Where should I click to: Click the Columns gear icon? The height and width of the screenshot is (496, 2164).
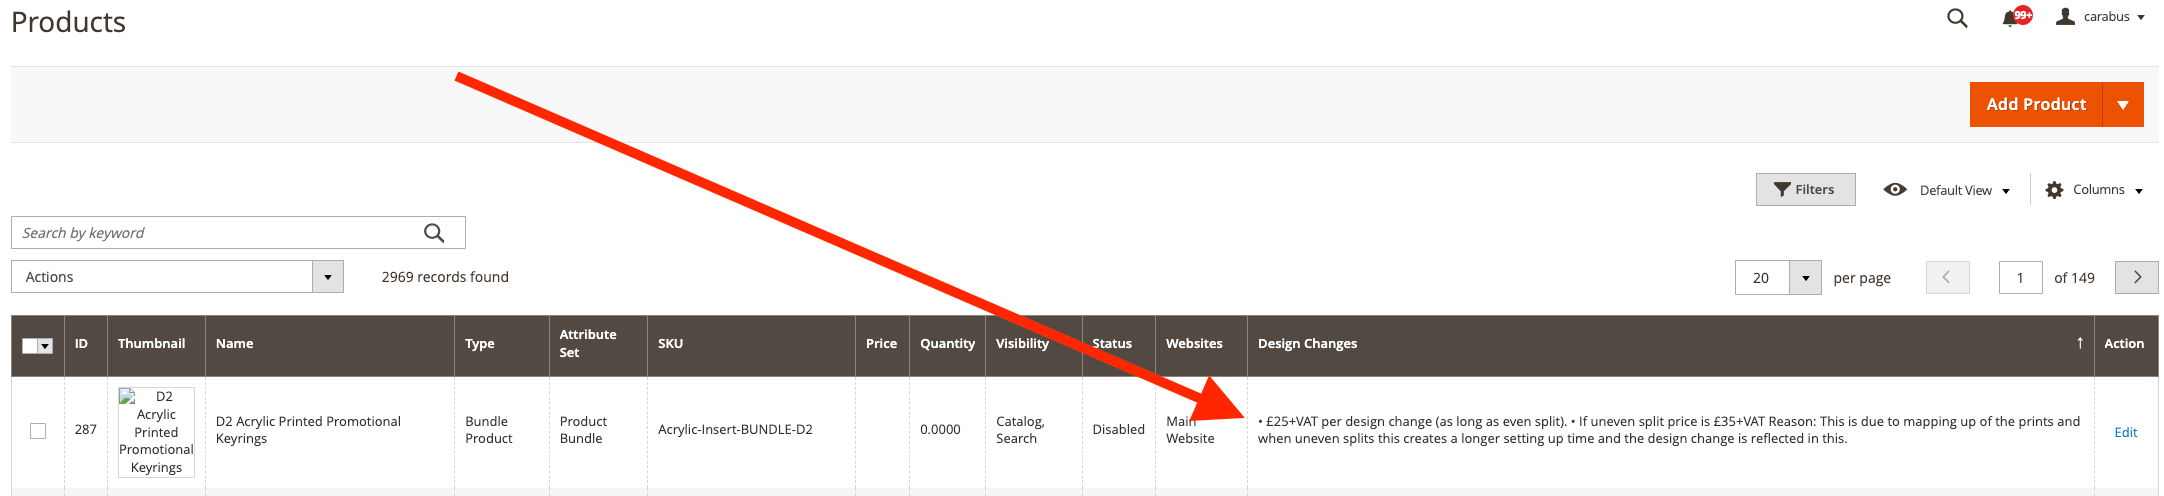point(2054,190)
